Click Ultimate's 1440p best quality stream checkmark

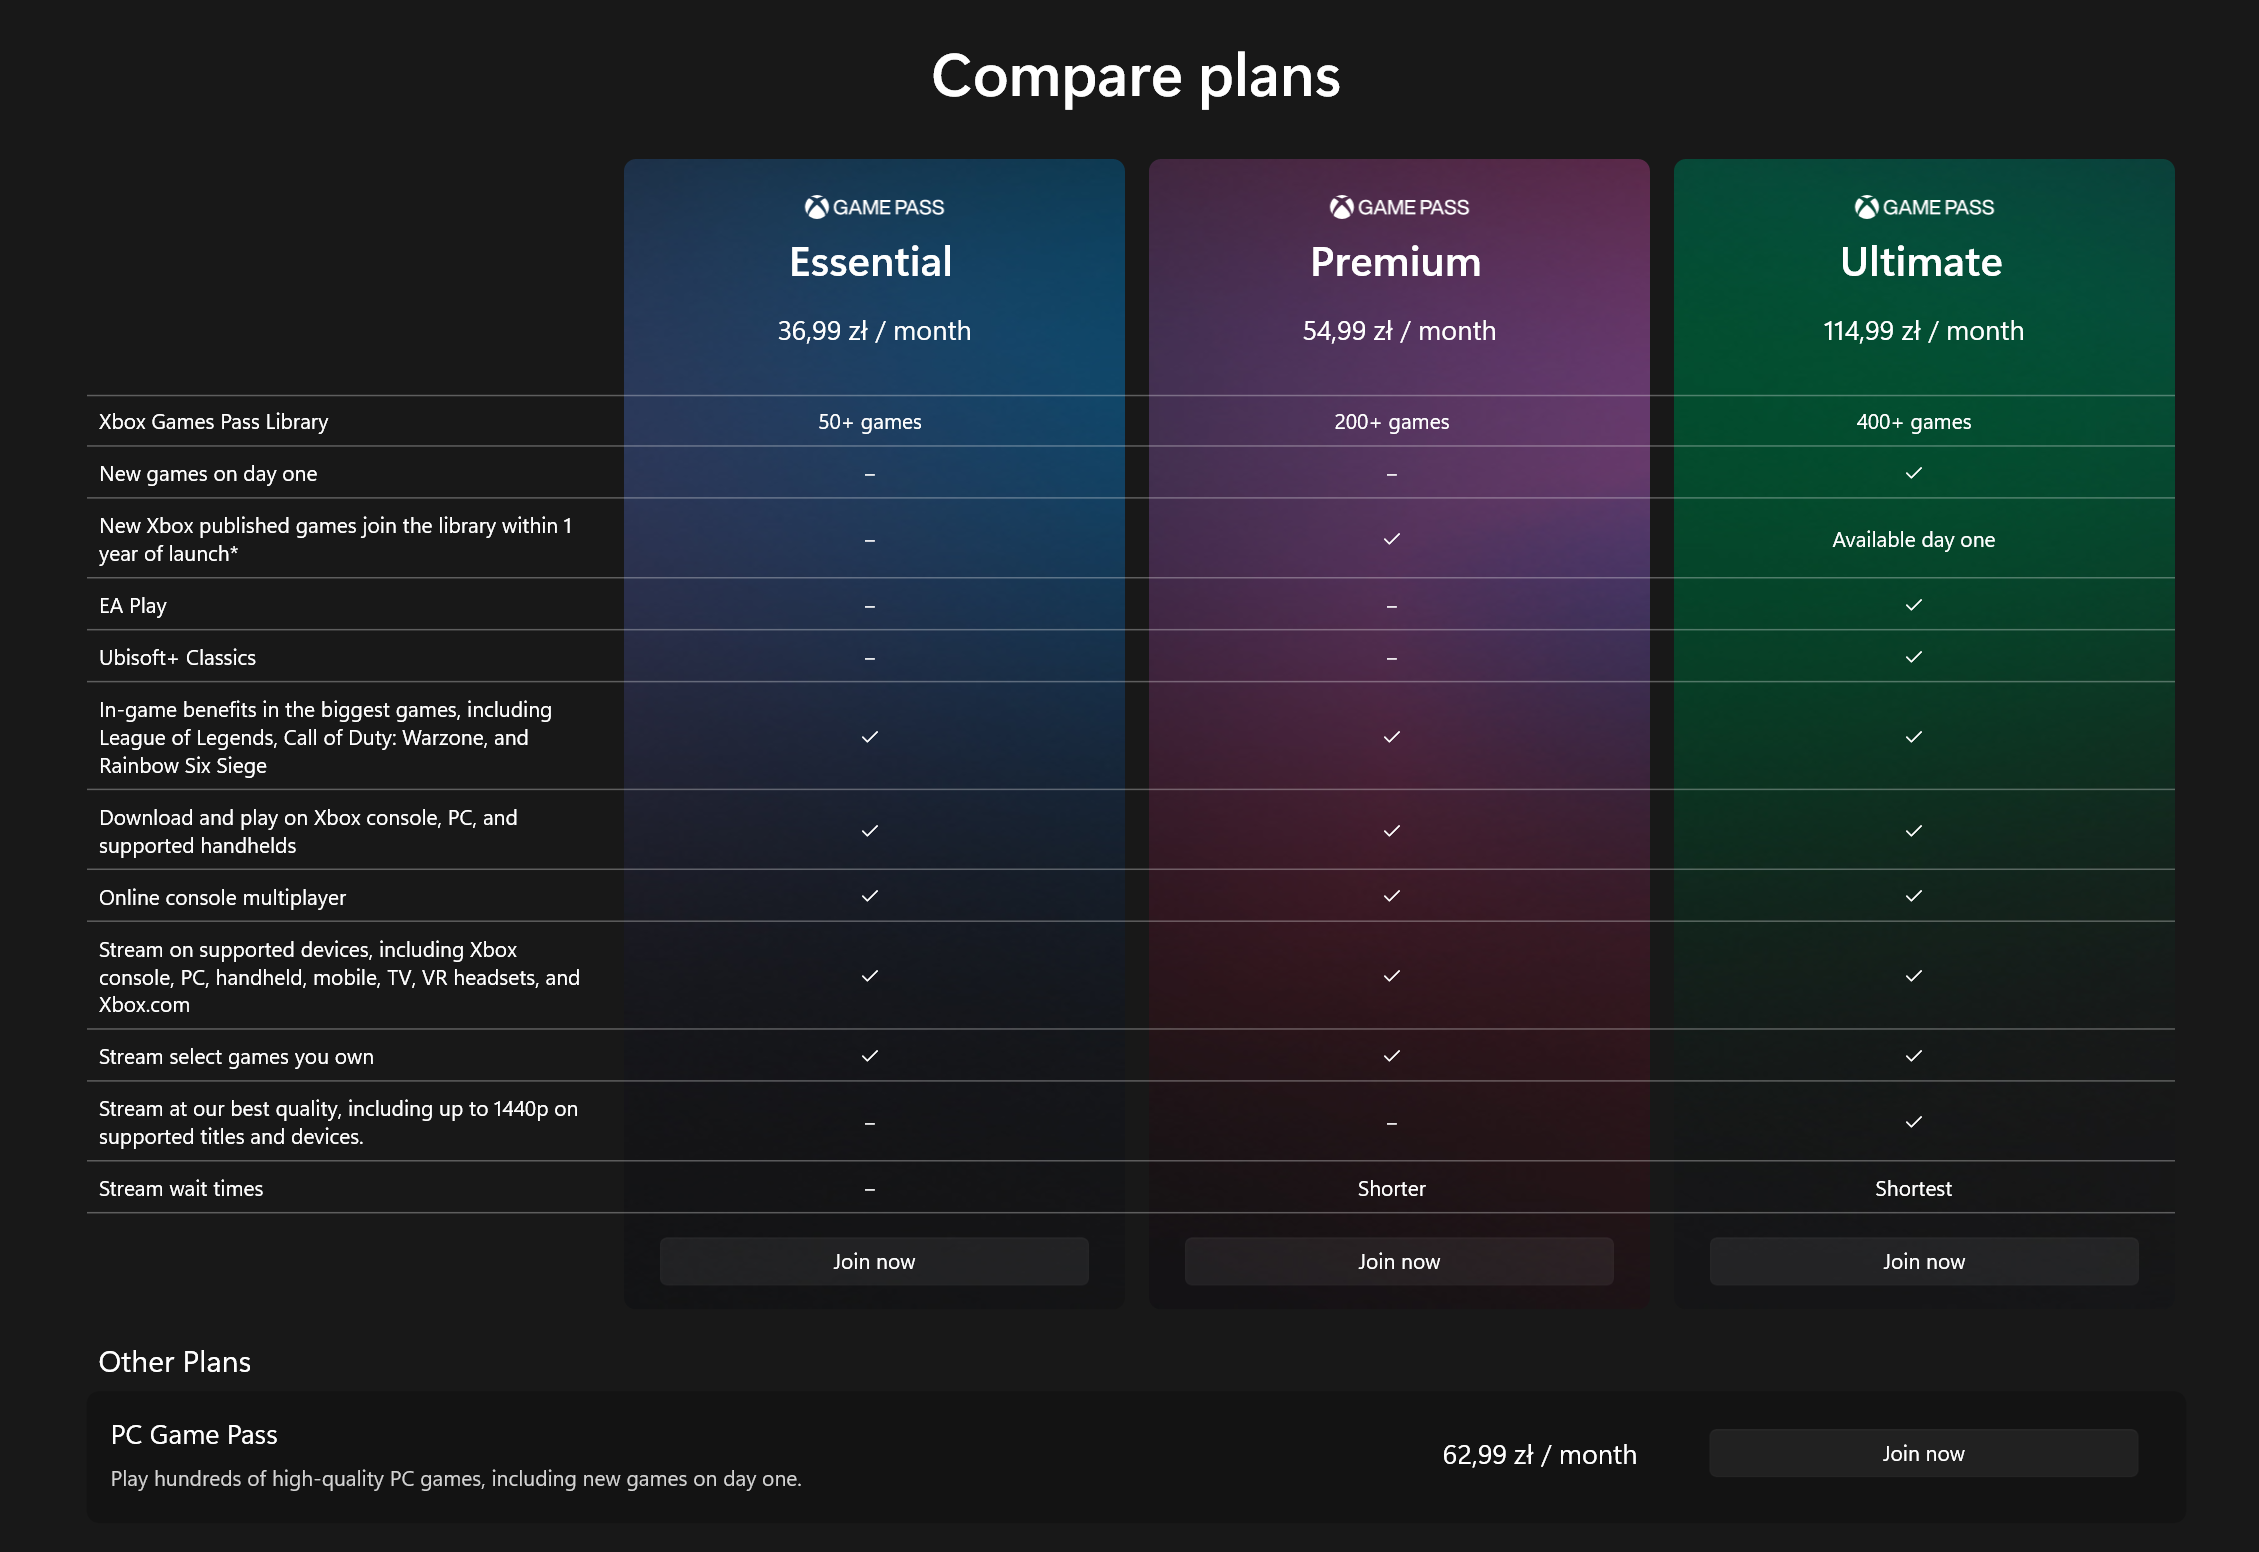1913,1122
